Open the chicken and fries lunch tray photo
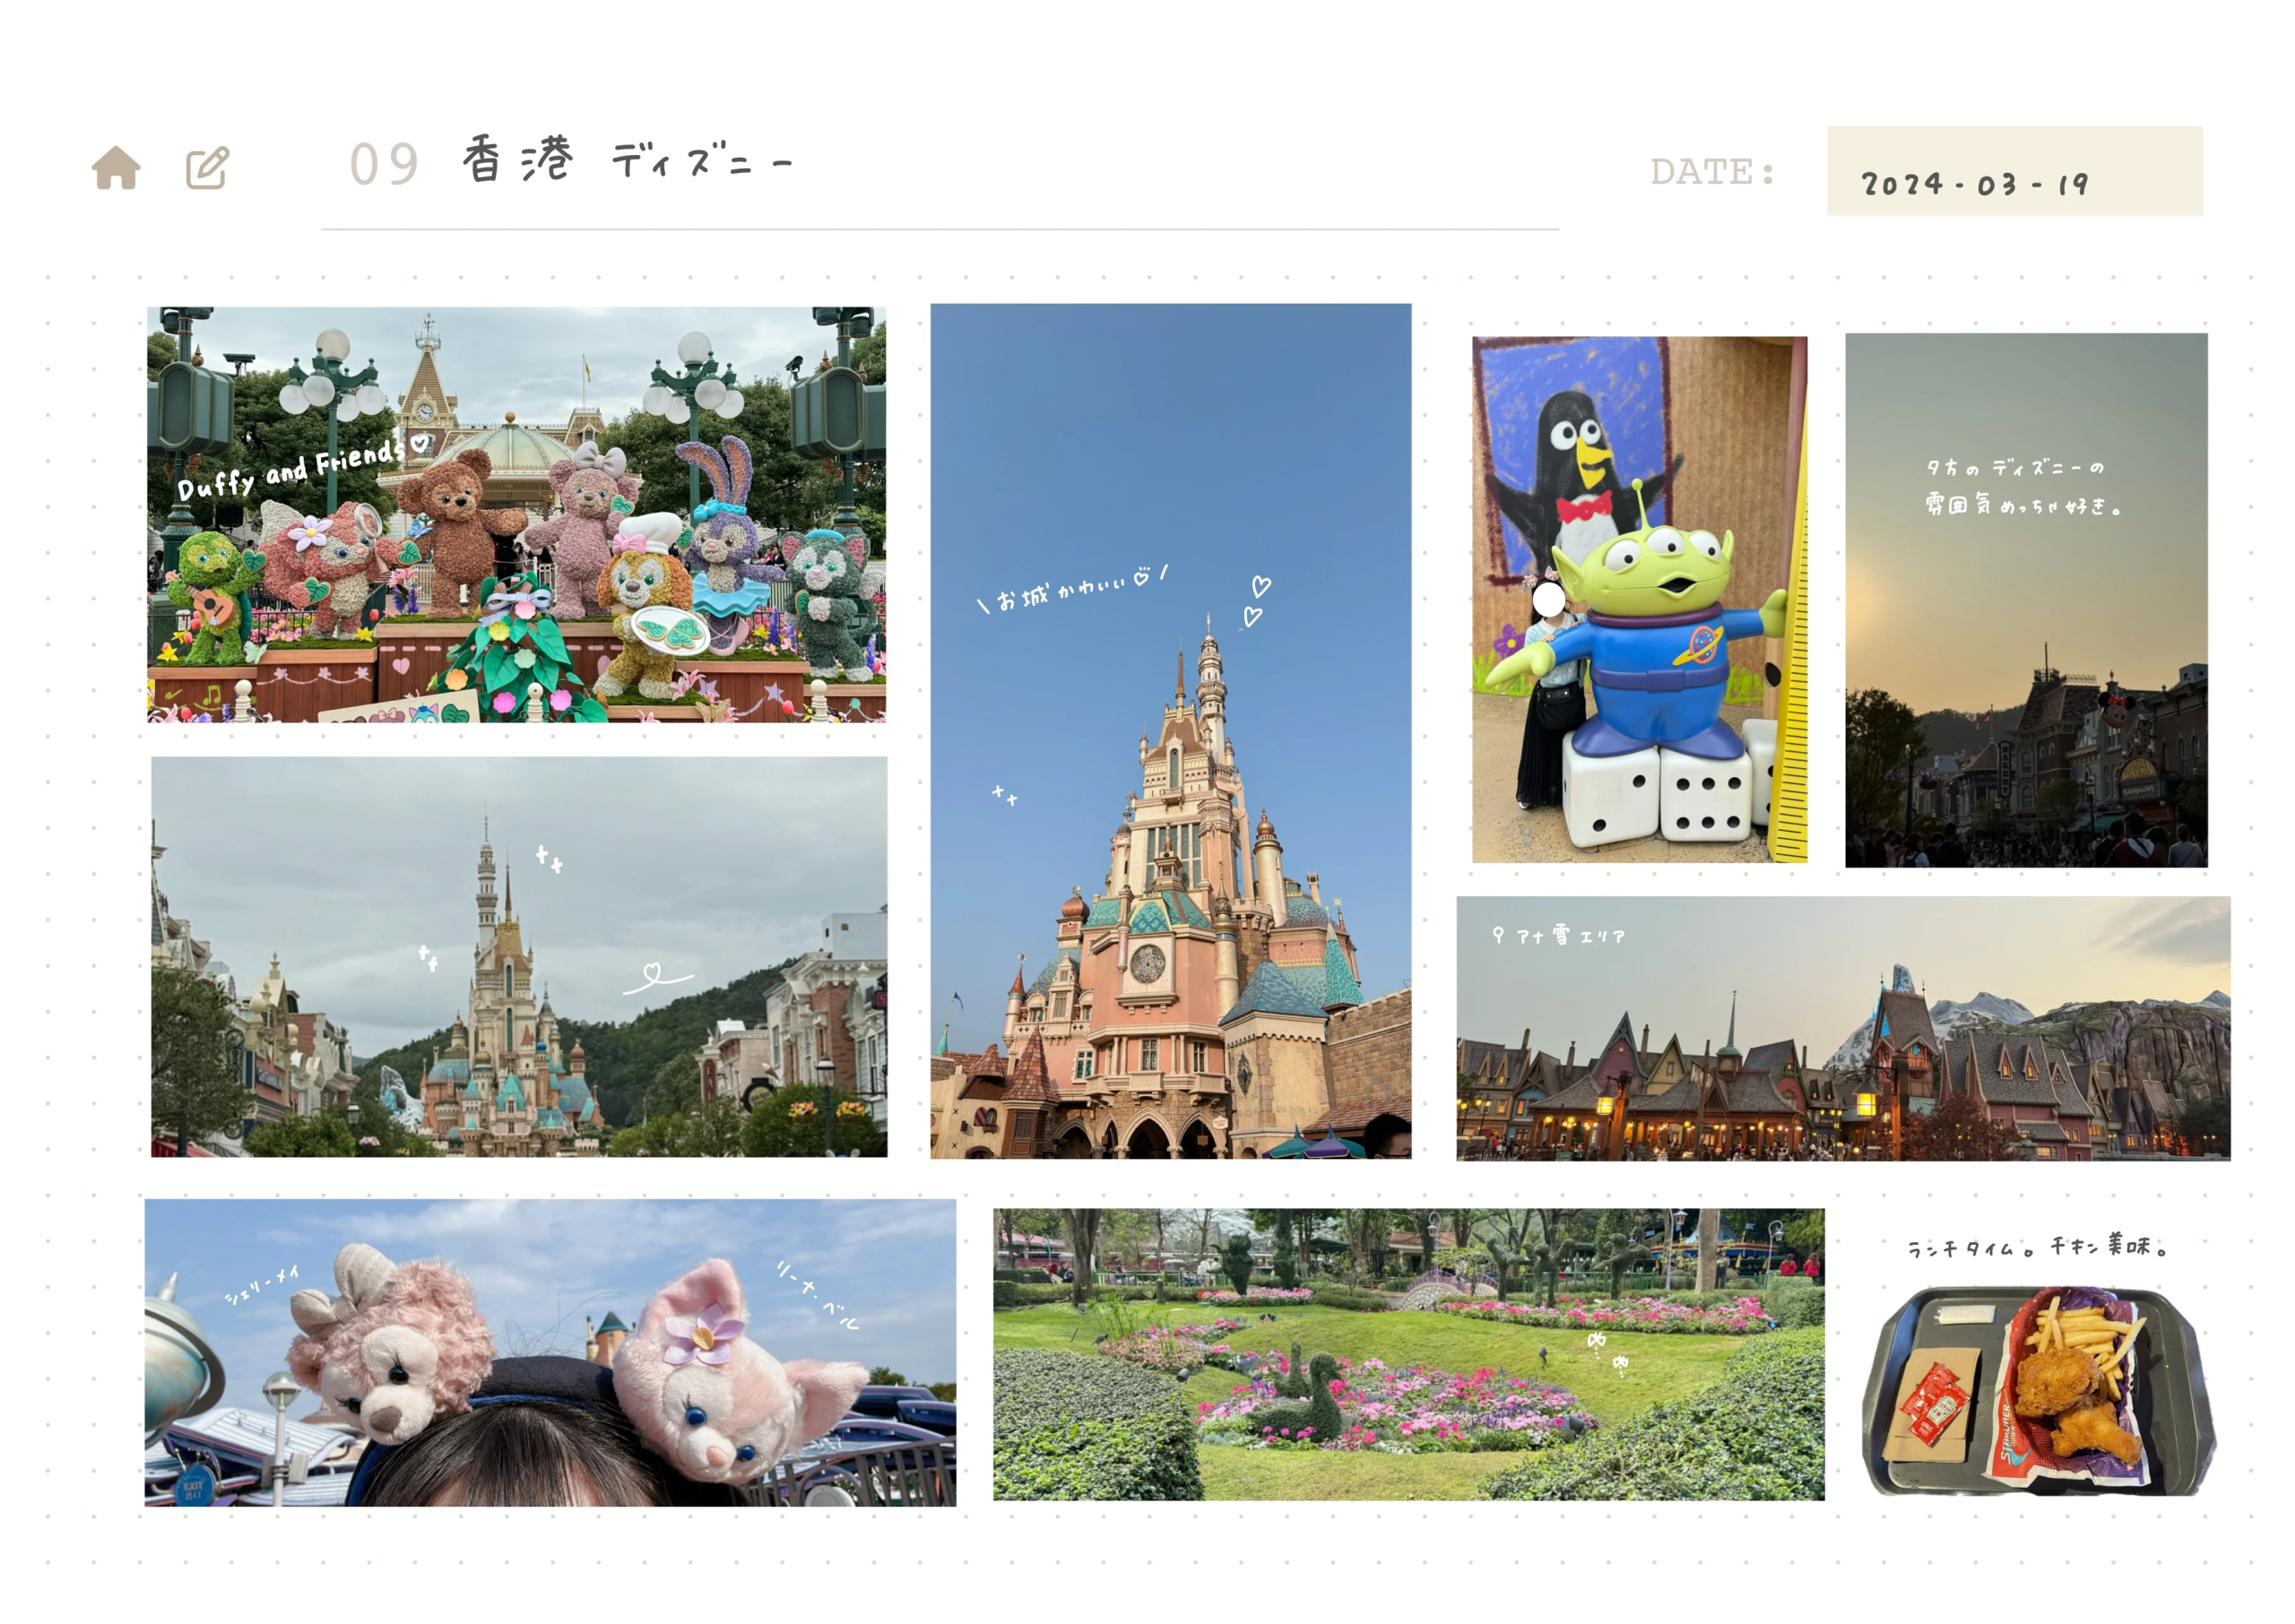Viewport: 2295px width, 1624px height. click(x=2038, y=1390)
